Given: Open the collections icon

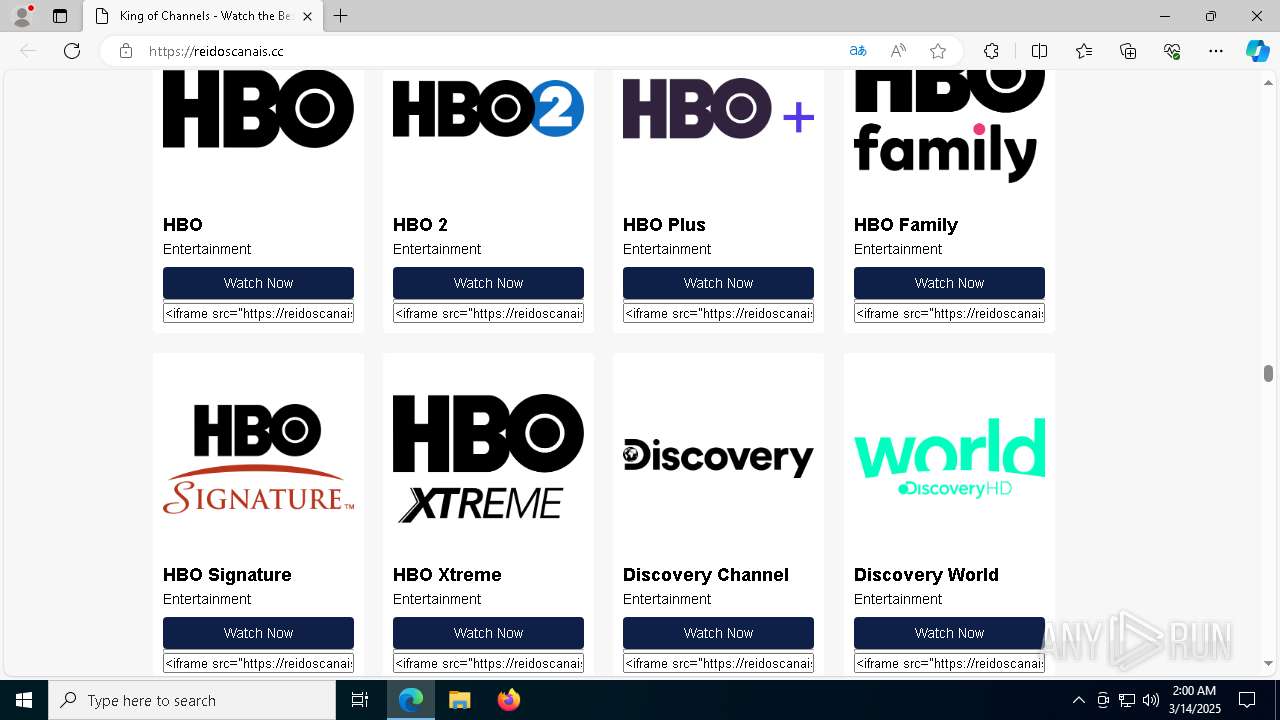Looking at the screenshot, I should (x=1128, y=51).
